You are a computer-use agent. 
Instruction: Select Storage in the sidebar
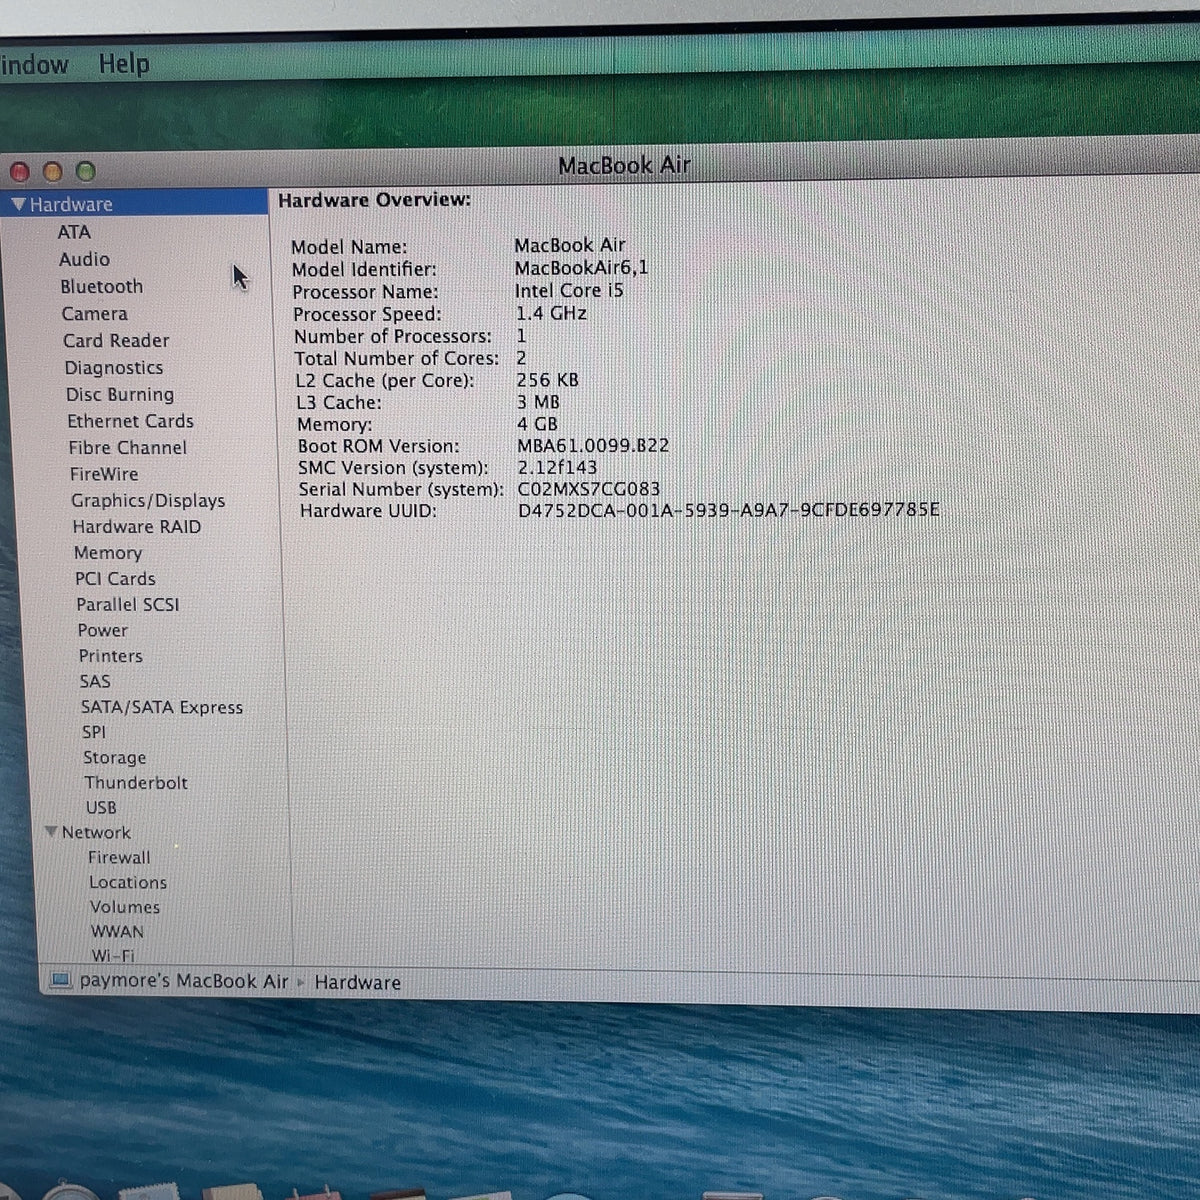click(x=115, y=757)
